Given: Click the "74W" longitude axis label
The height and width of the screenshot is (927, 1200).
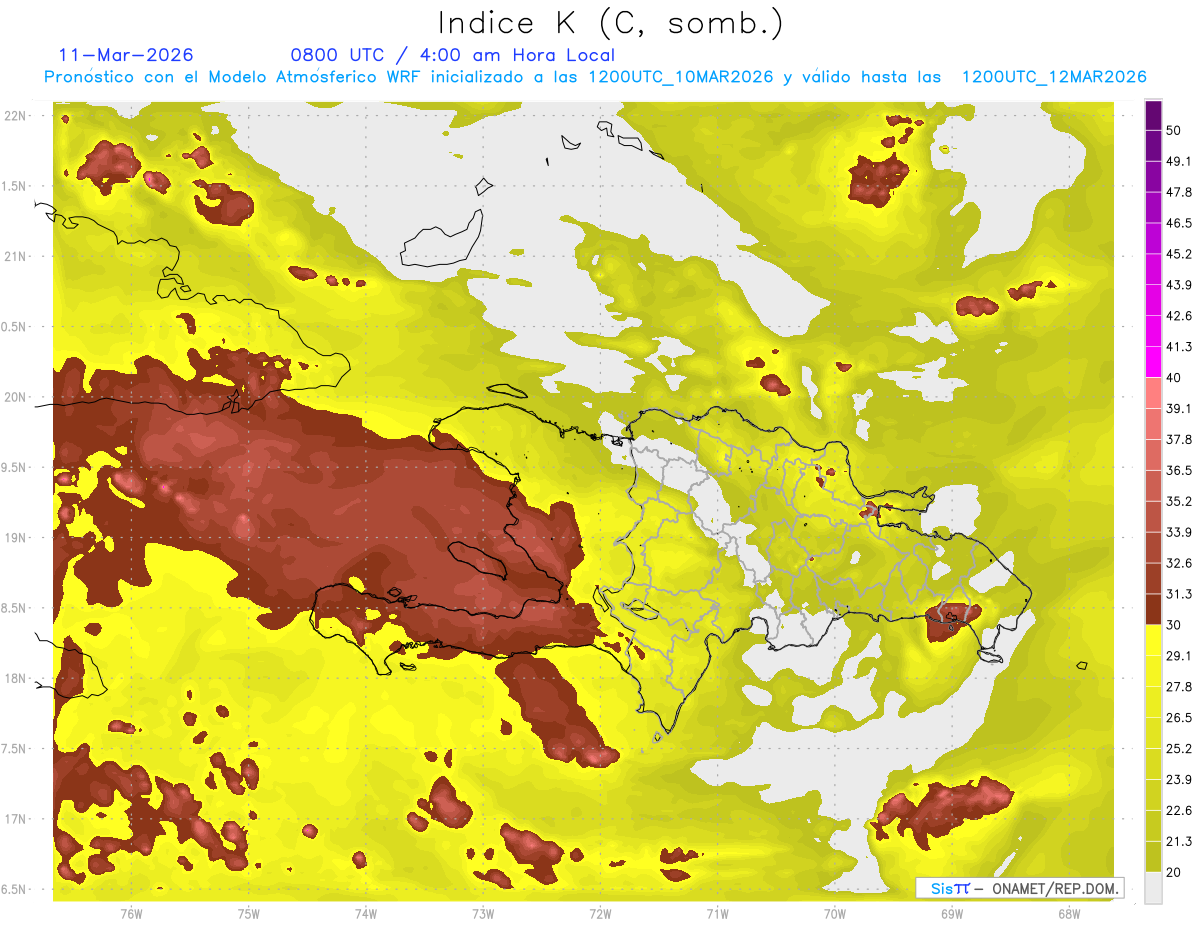Looking at the screenshot, I should point(366,915).
